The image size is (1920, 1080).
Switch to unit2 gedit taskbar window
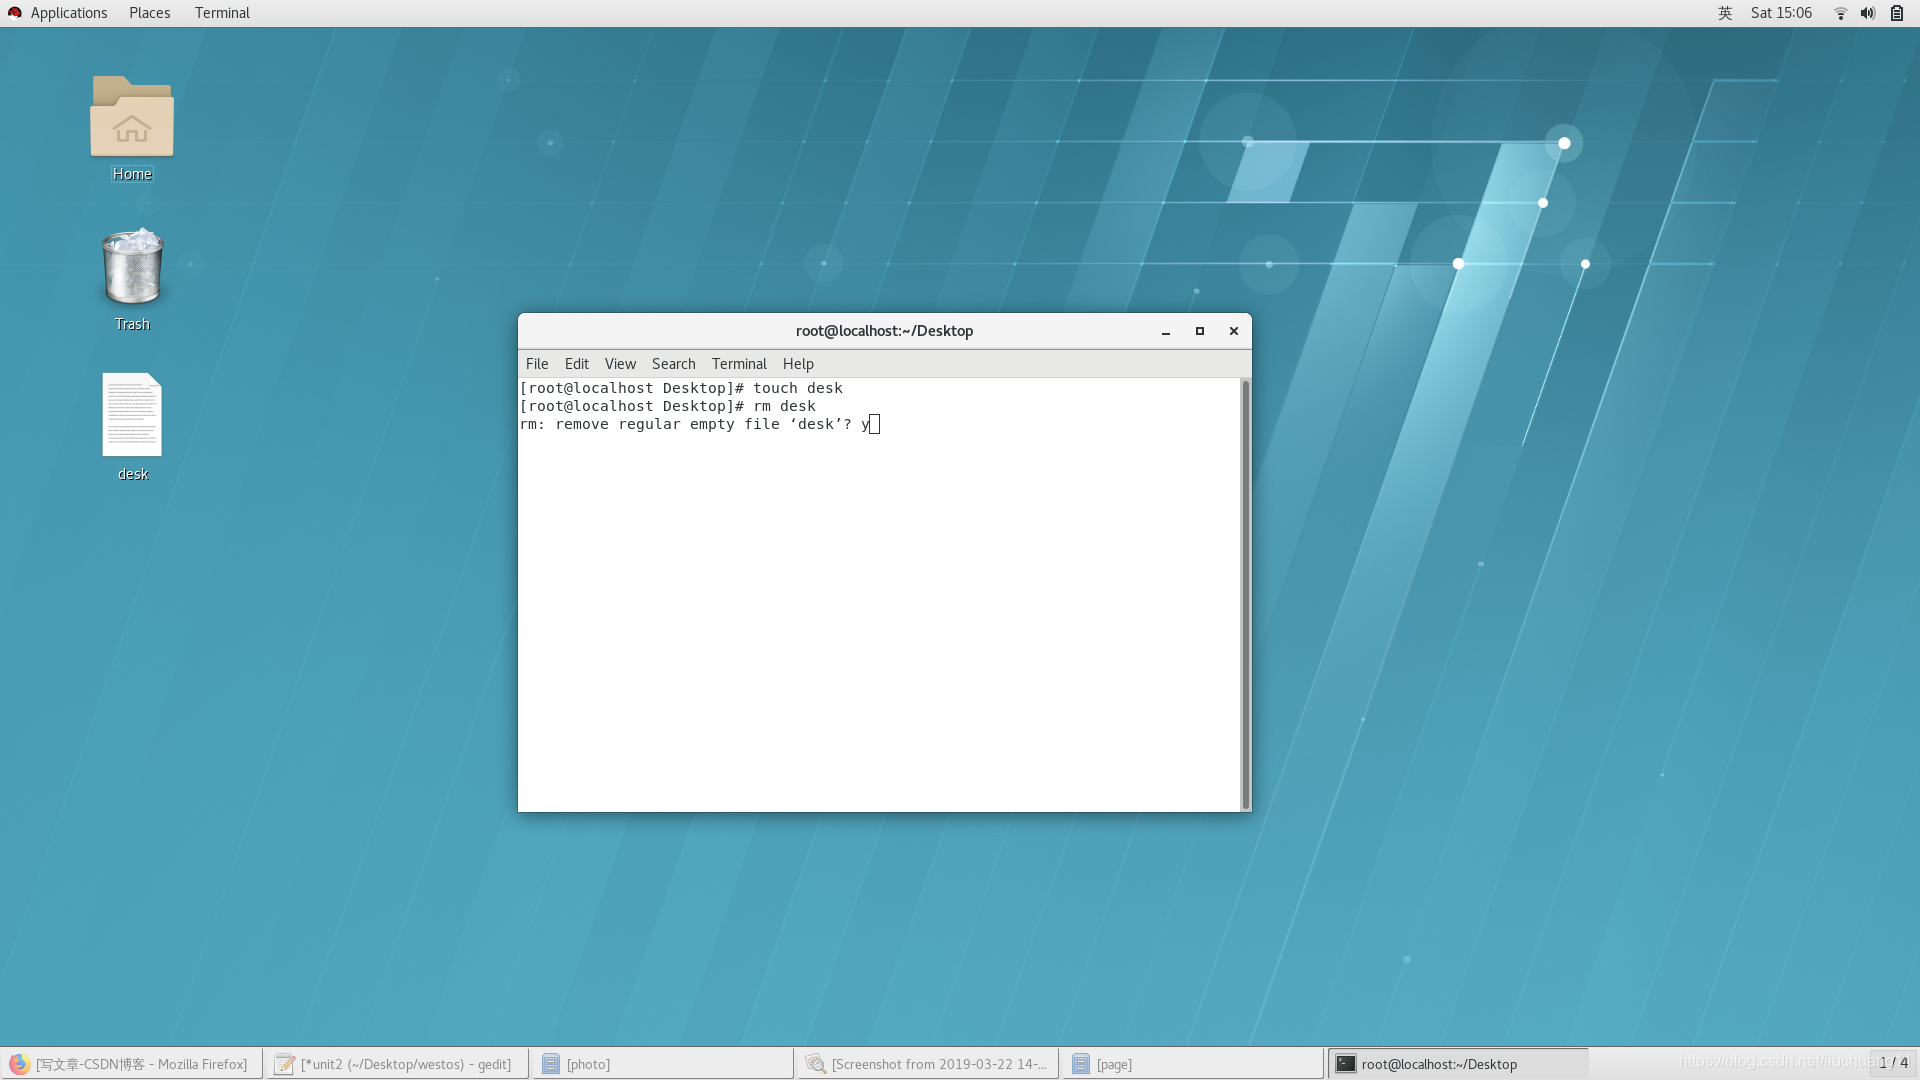(397, 1064)
